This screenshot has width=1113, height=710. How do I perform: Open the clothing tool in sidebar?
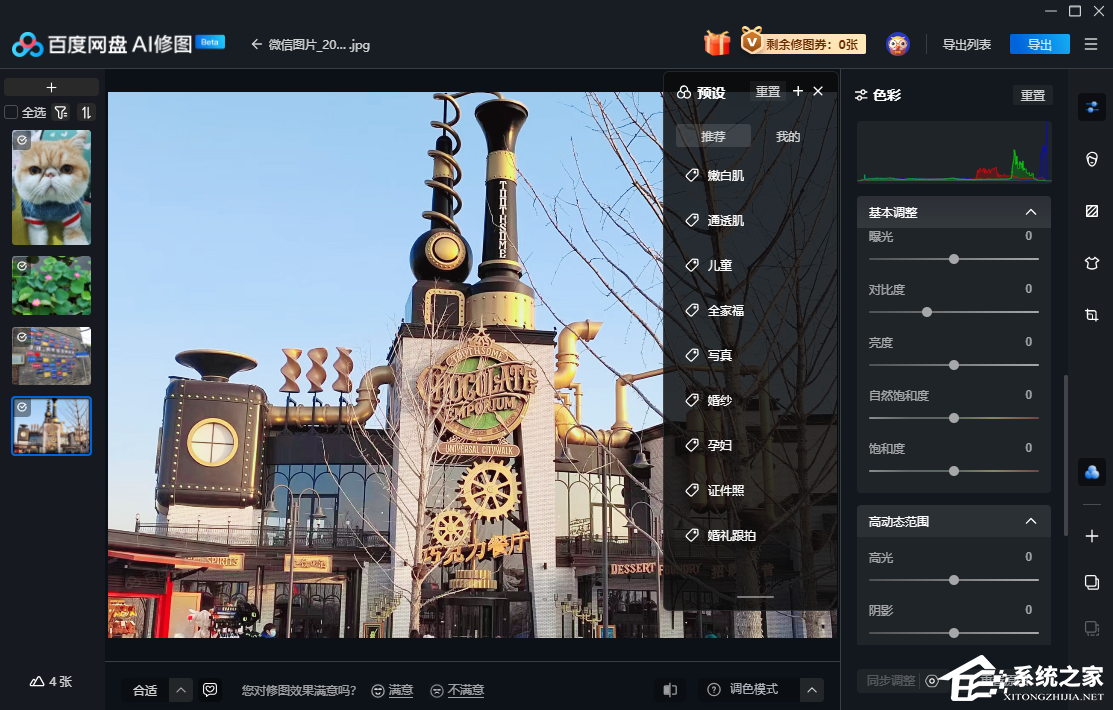point(1092,263)
